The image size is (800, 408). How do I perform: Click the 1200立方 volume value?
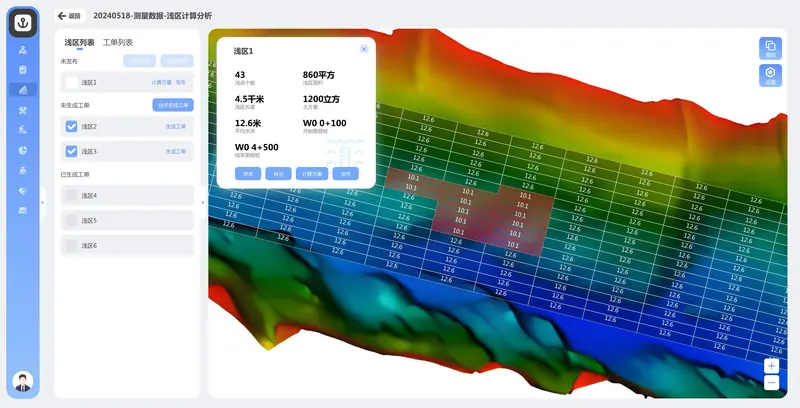[321, 99]
